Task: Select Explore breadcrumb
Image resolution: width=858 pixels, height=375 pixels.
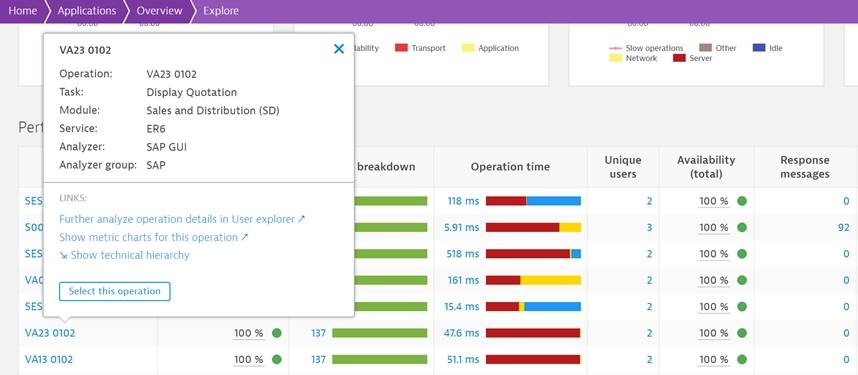Action: pos(221,10)
